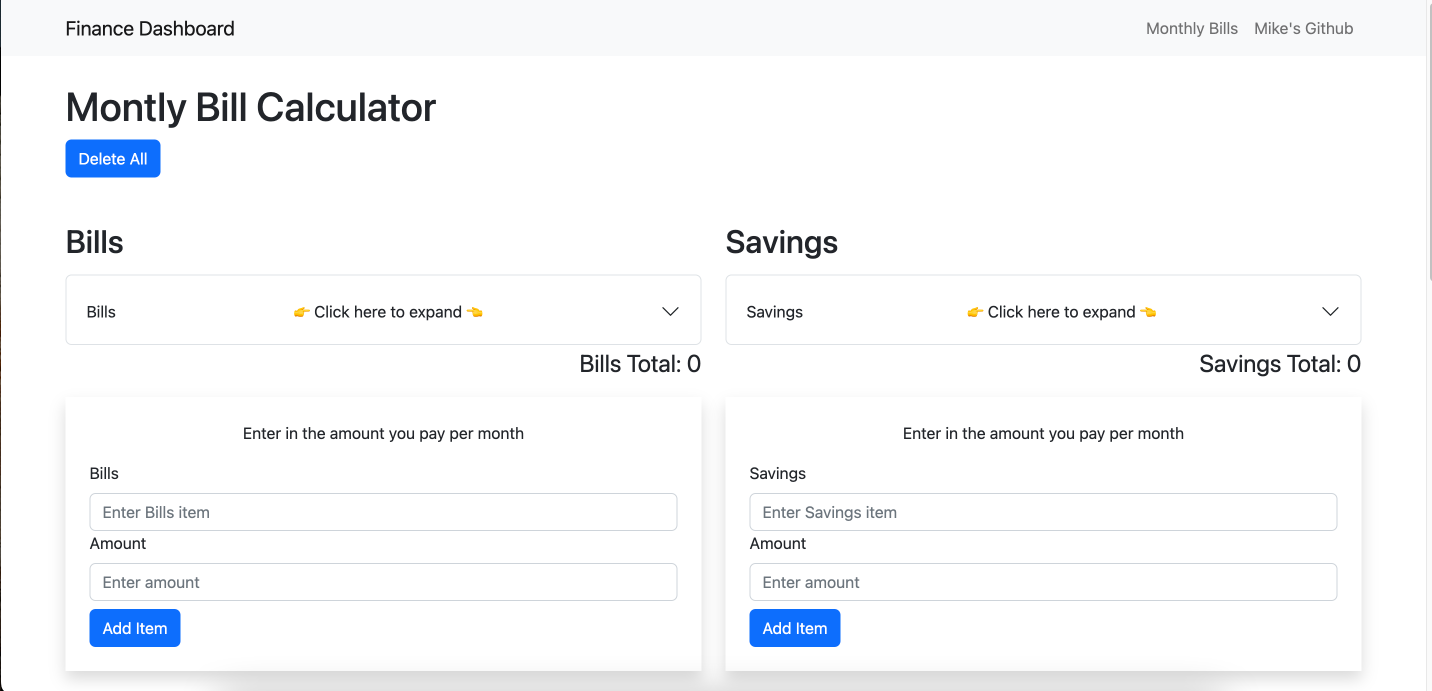Click the 'Bills Total: 0' text

[640, 364]
